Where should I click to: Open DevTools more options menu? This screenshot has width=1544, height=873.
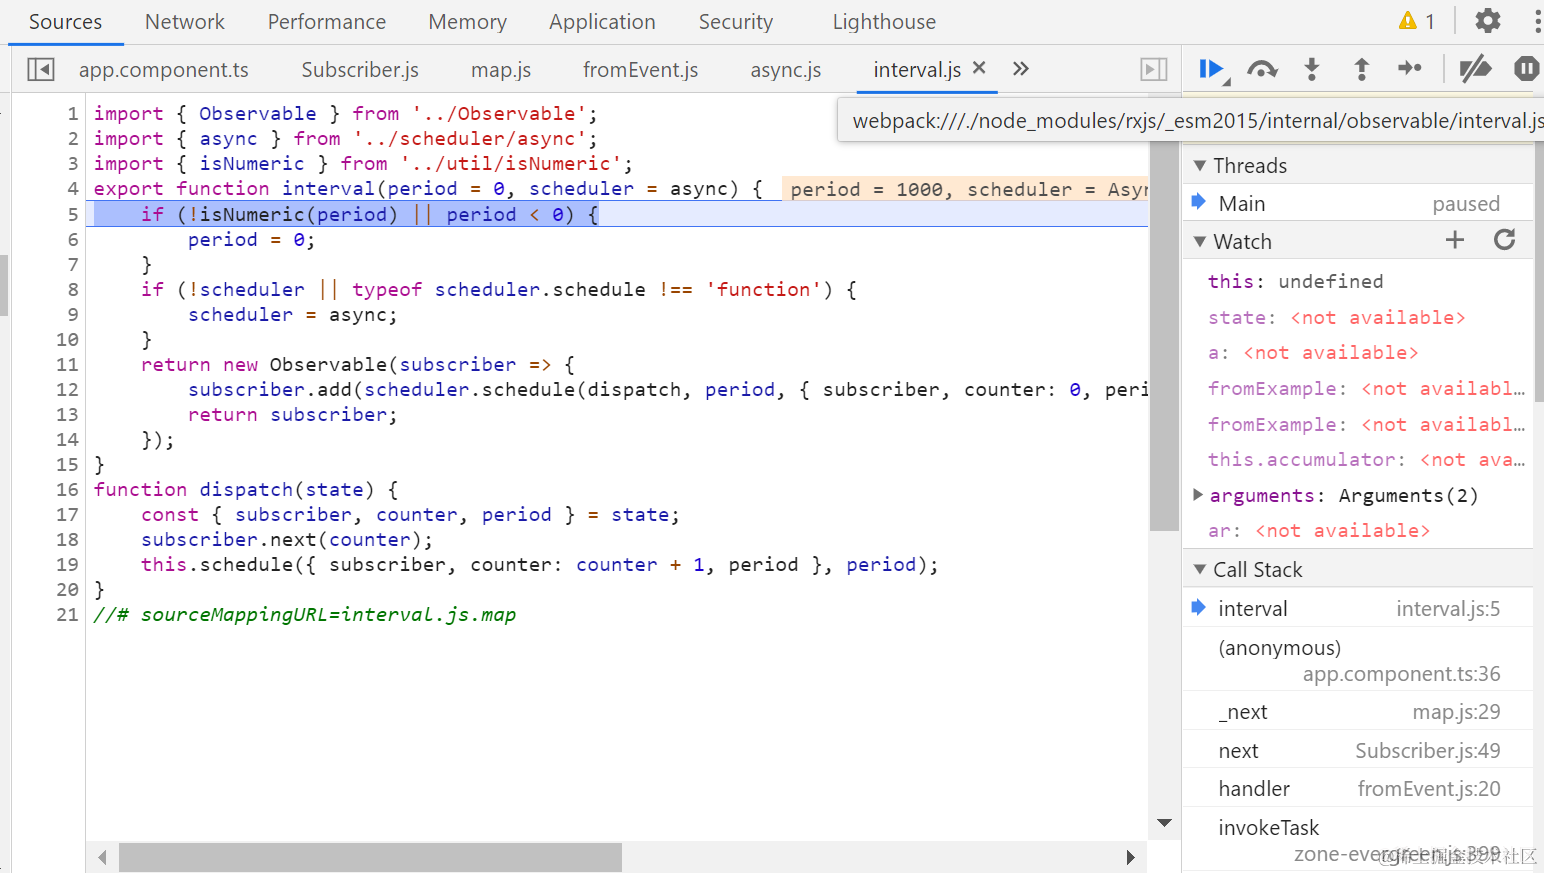[x=1537, y=21]
